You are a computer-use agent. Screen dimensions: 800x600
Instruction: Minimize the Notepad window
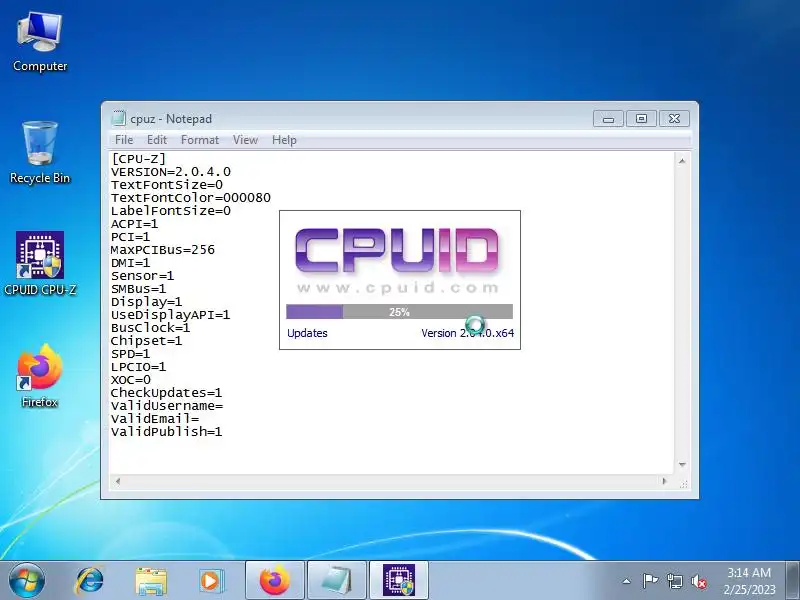pyautogui.click(x=608, y=119)
